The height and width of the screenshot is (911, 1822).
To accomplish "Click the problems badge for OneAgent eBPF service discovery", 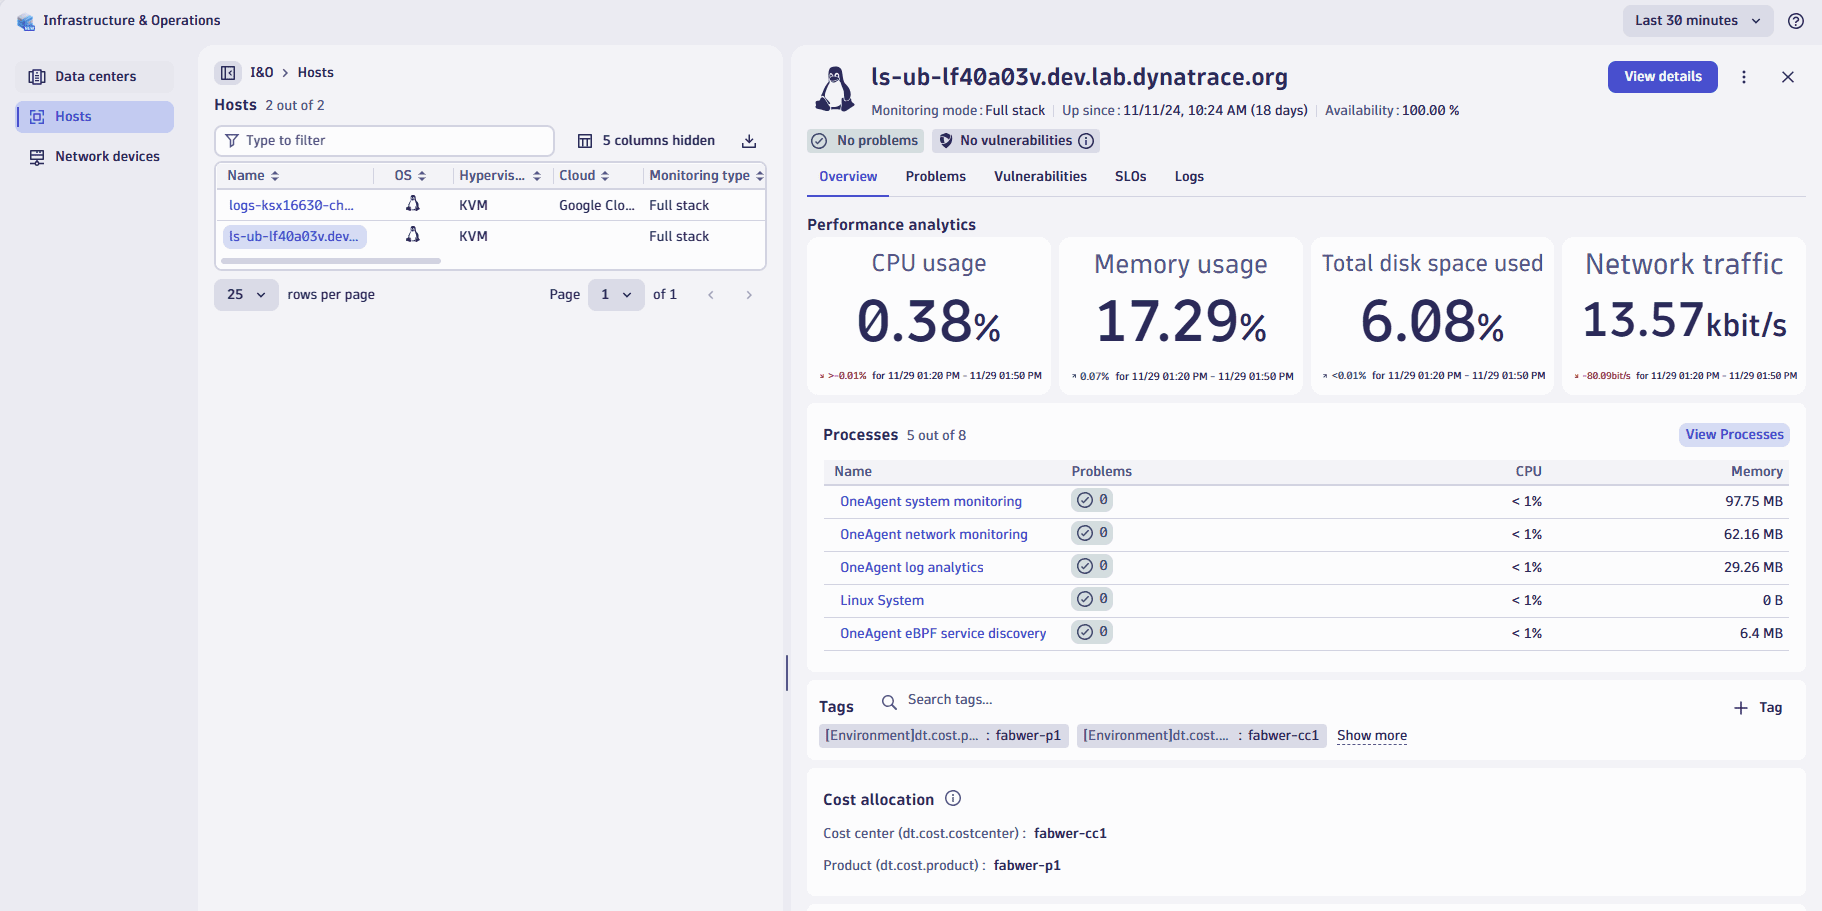I will click(1092, 632).
